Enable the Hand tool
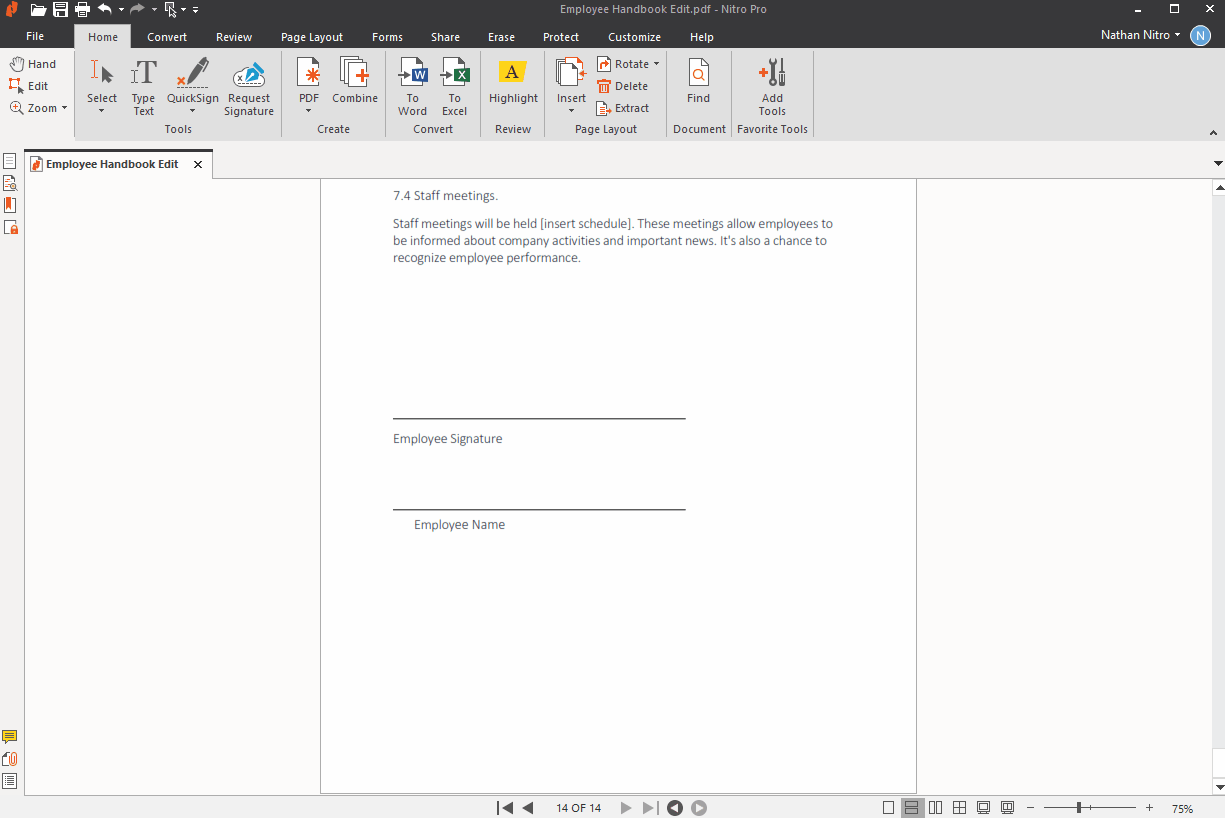The height and width of the screenshot is (818, 1225). click(x=33, y=64)
